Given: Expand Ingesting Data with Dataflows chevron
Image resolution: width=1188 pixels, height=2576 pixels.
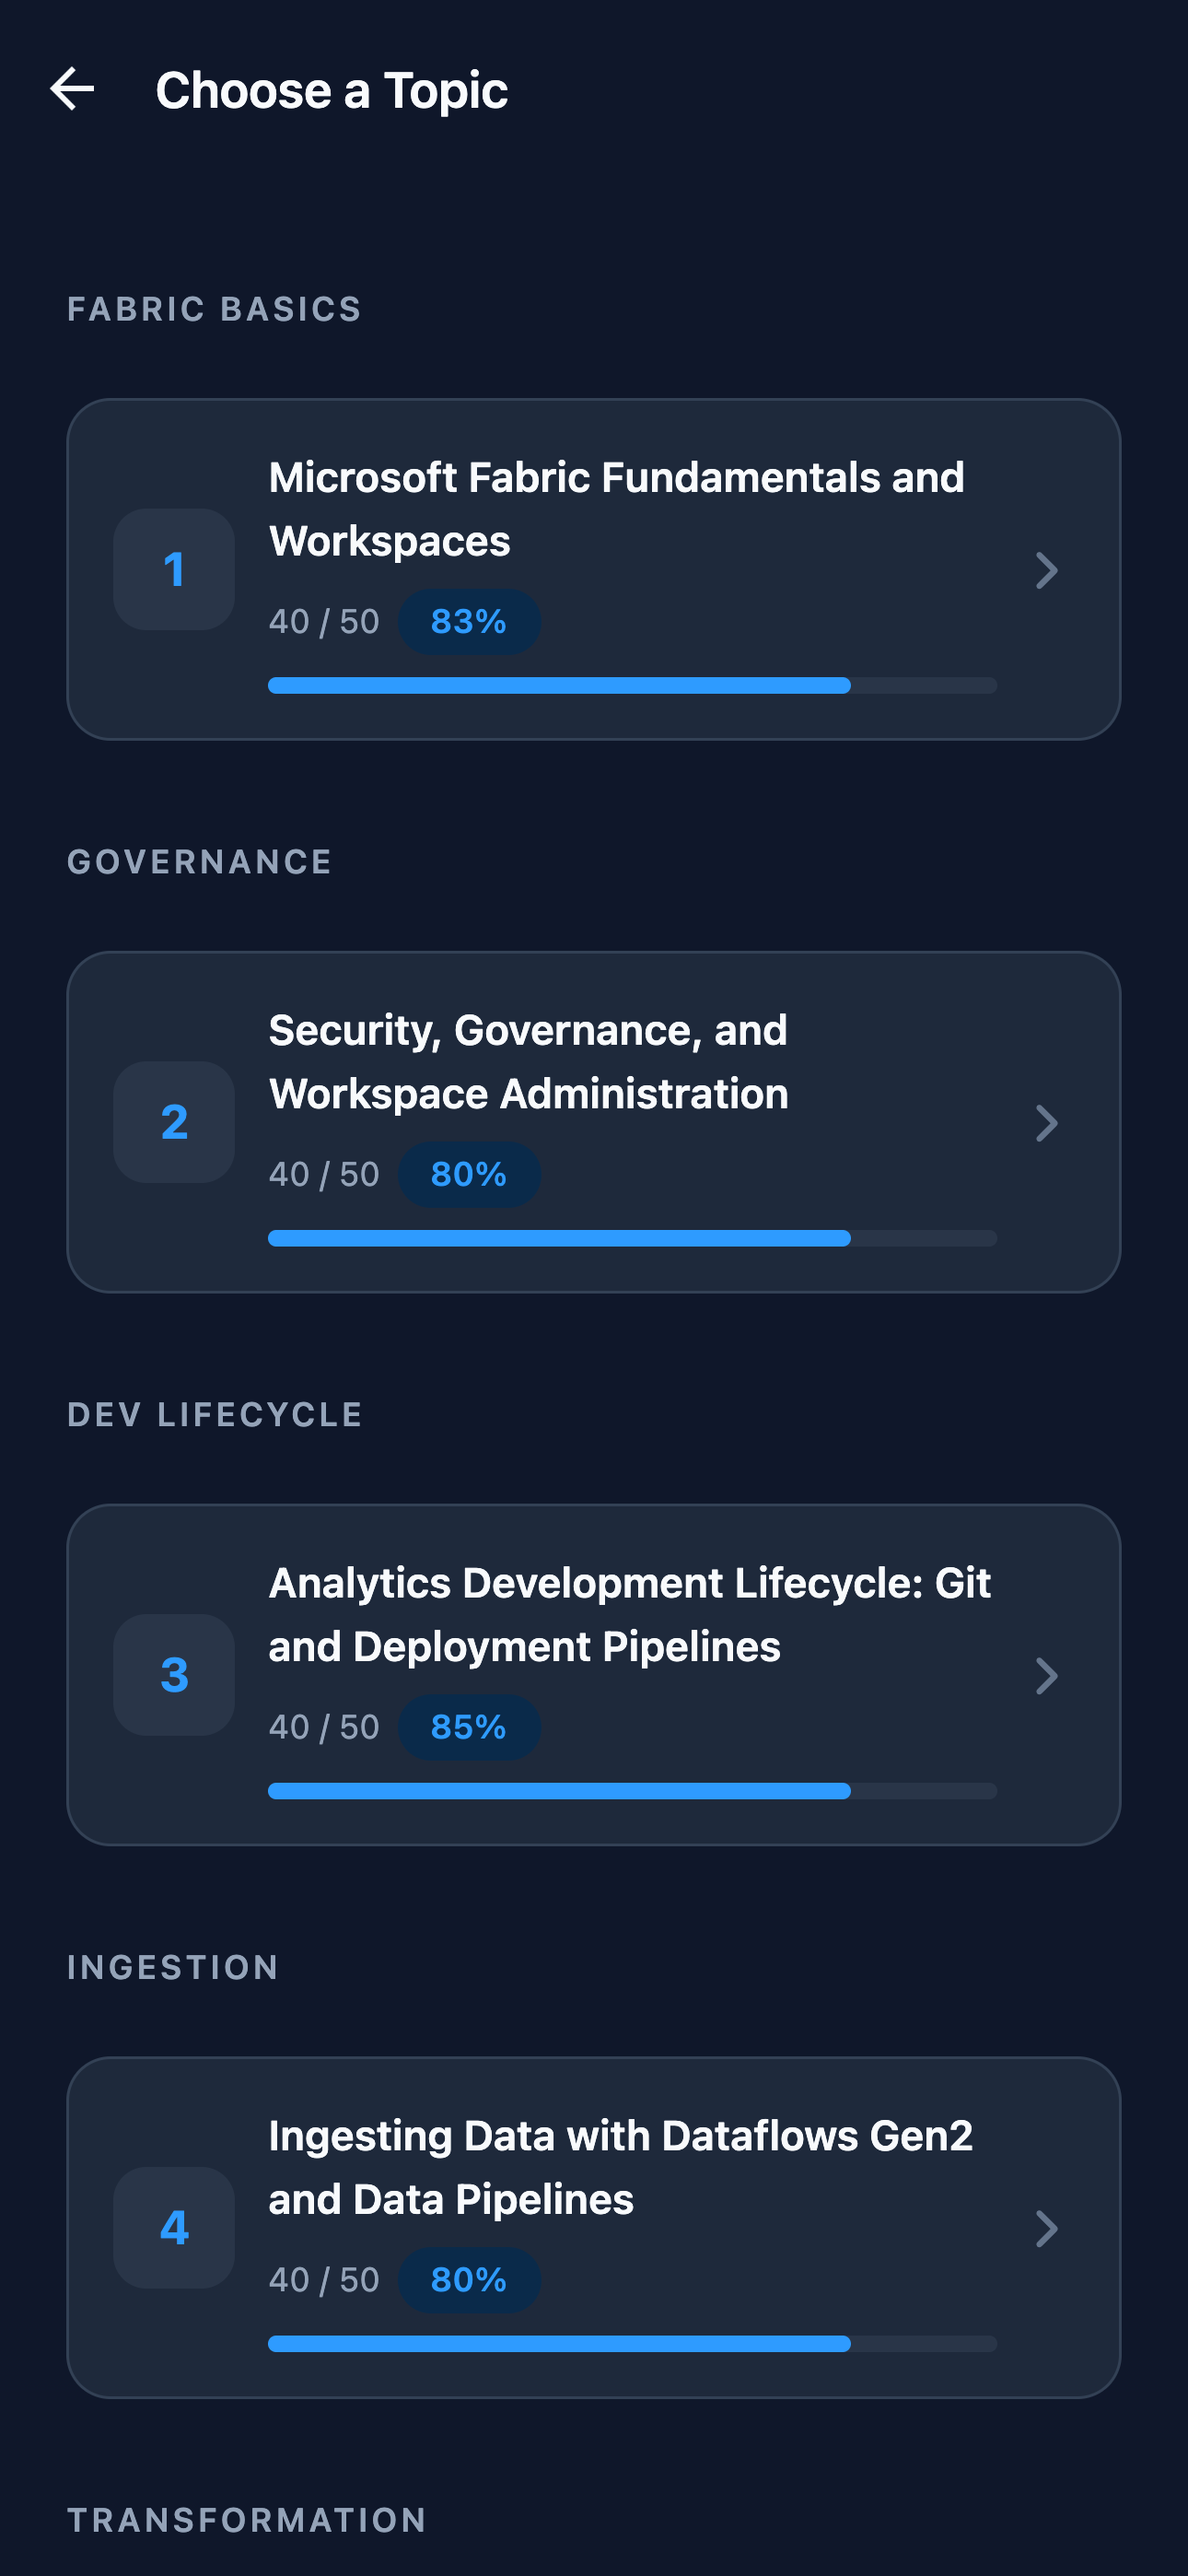Looking at the screenshot, I should [x=1046, y=2229].
